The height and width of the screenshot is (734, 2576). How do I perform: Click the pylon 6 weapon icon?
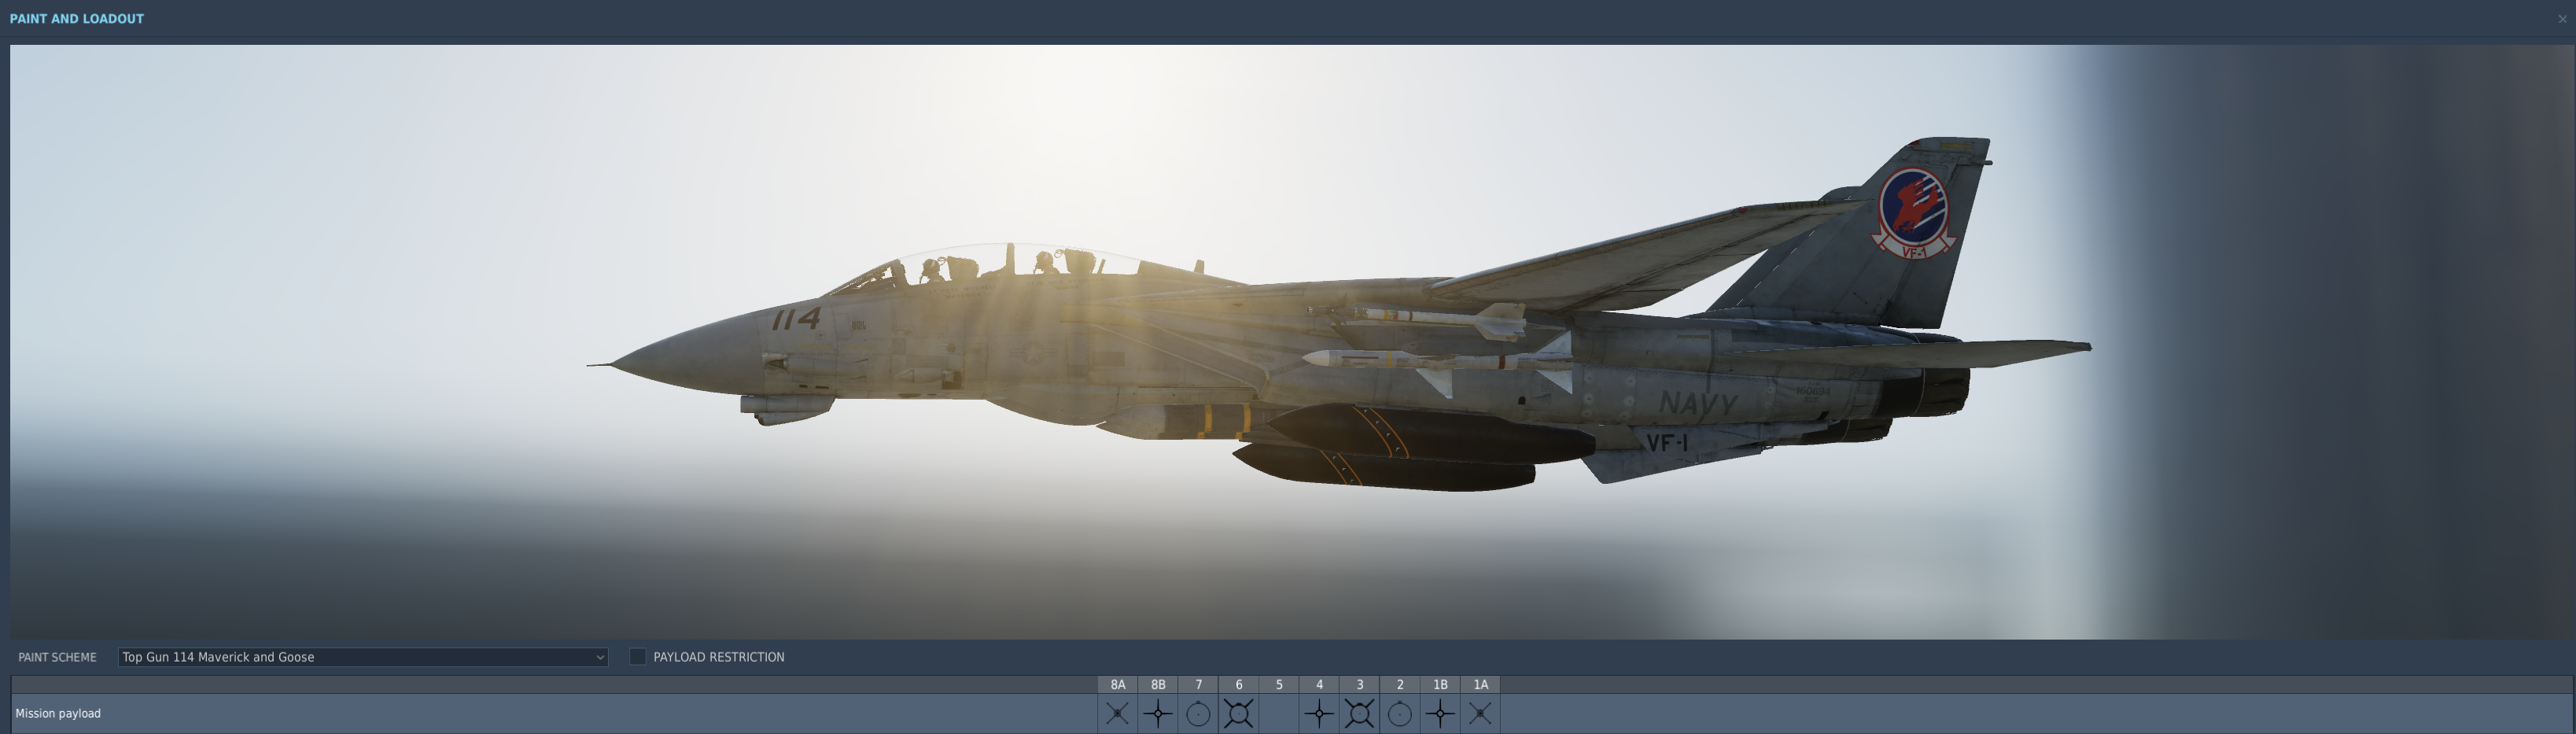pos(1238,713)
